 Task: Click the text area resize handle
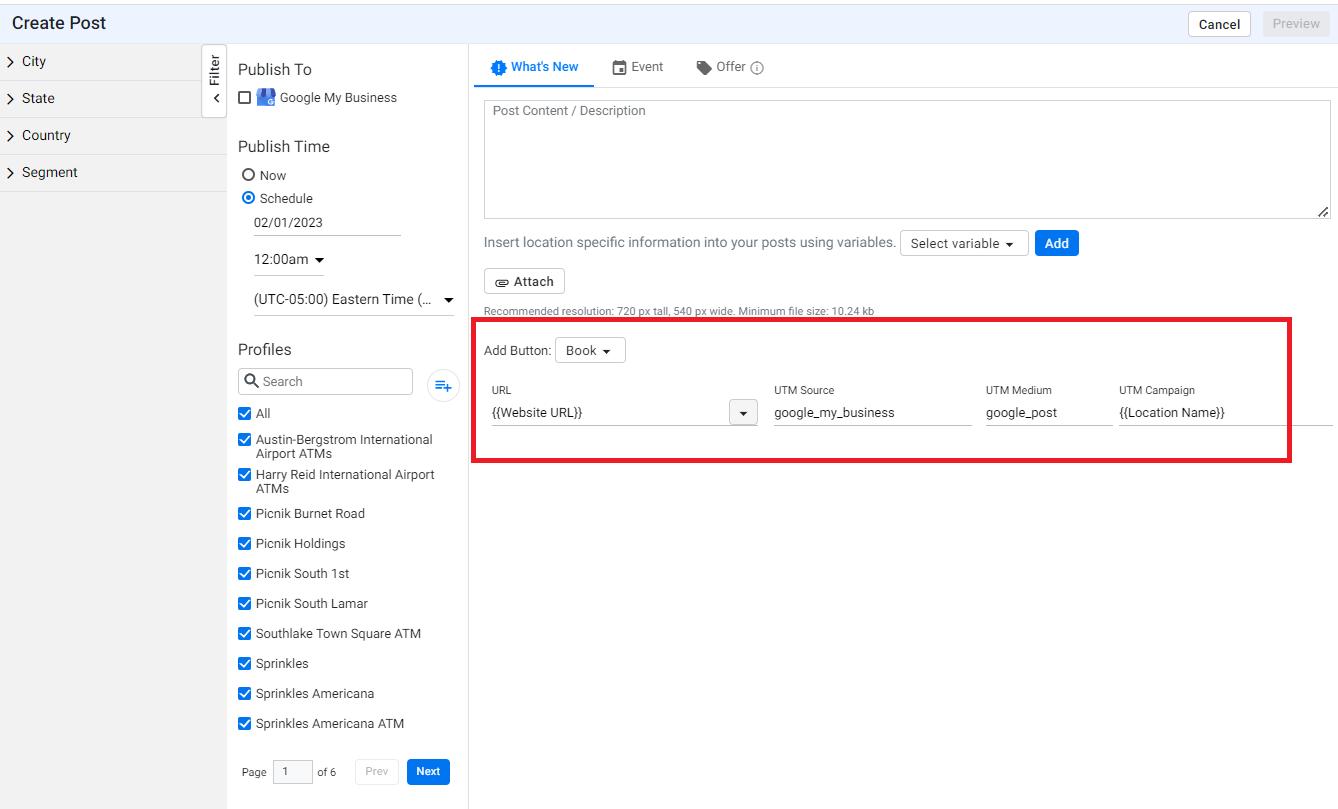1323,211
